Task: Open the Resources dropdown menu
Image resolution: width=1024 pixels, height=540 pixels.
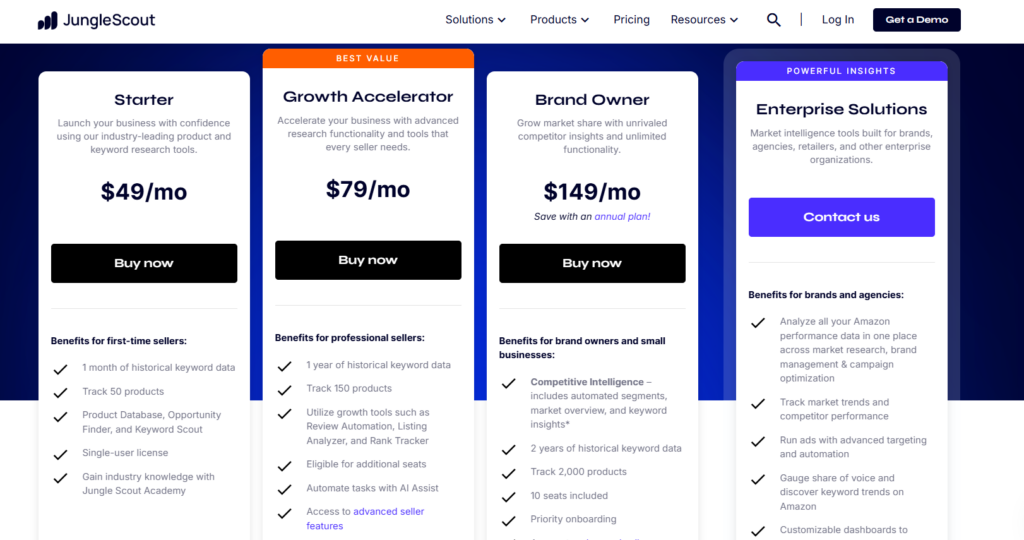Action: coord(705,20)
